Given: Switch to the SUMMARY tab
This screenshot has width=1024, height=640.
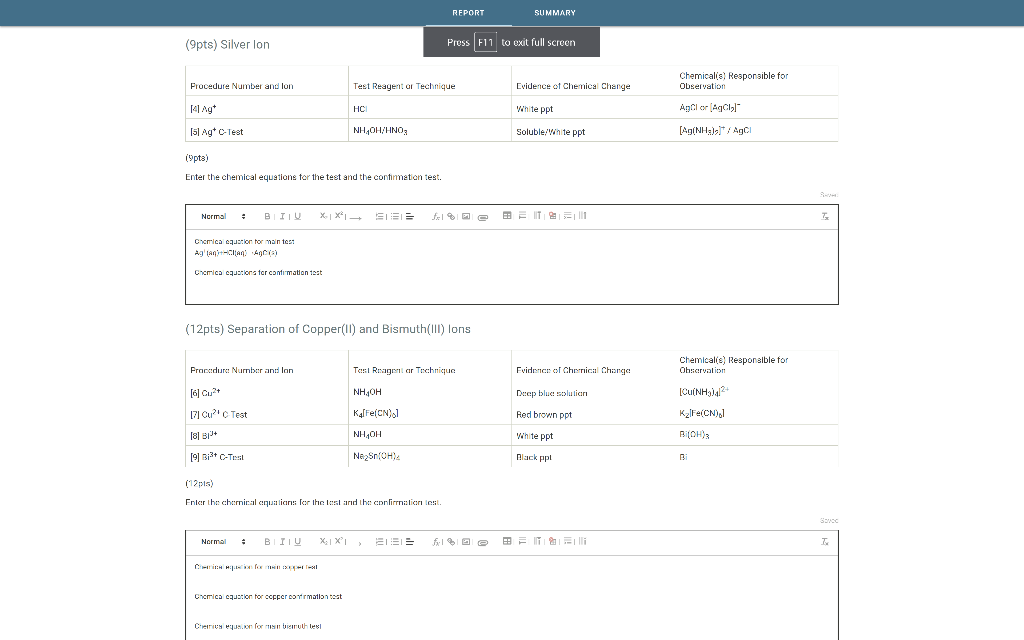Looking at the screenshot, I should 554,13.
